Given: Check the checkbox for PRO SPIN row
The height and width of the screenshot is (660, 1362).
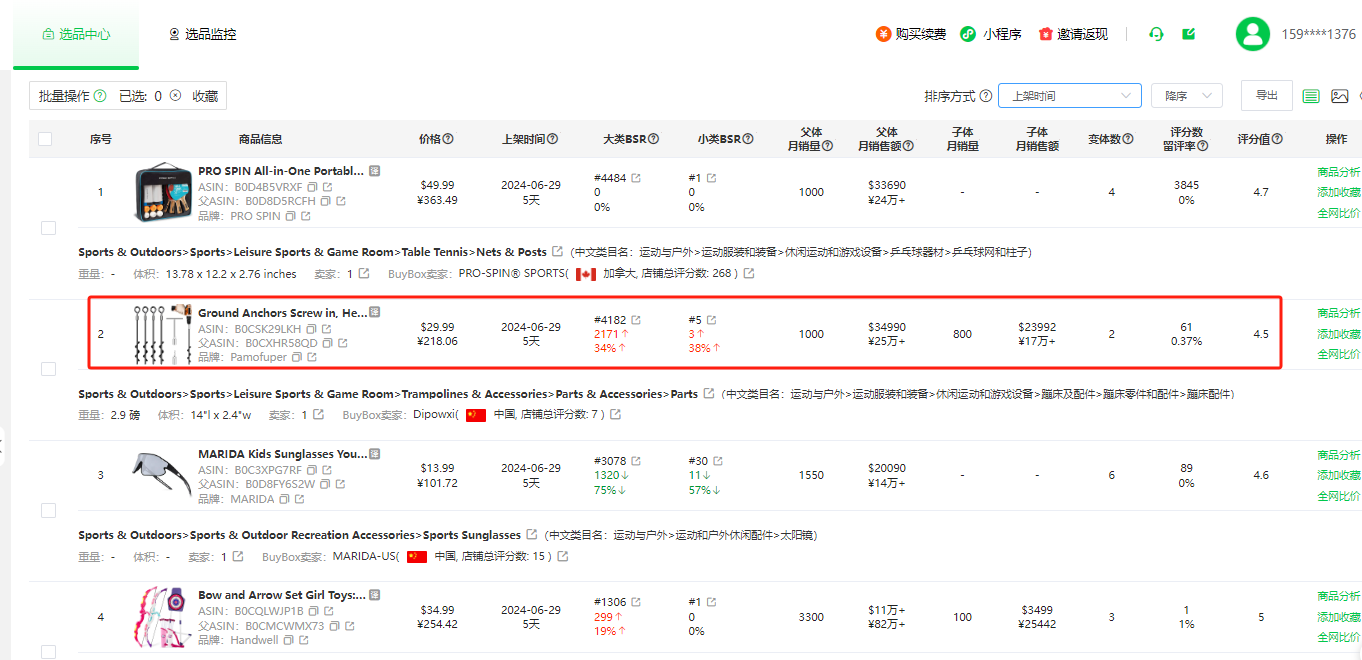Looking at the screenshot, I should coord(48,228).
